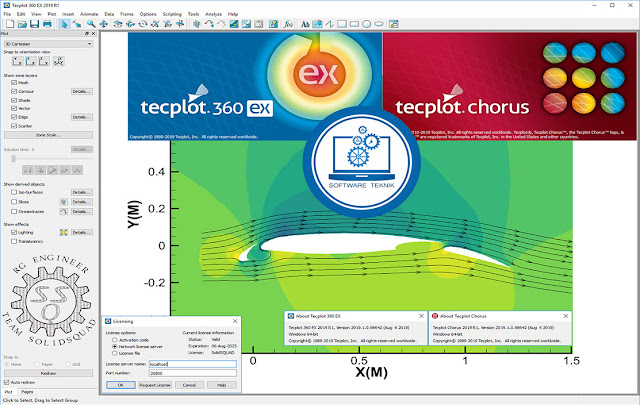
Task: Create a new layout with New icon
Action: [x=10, y=24]
